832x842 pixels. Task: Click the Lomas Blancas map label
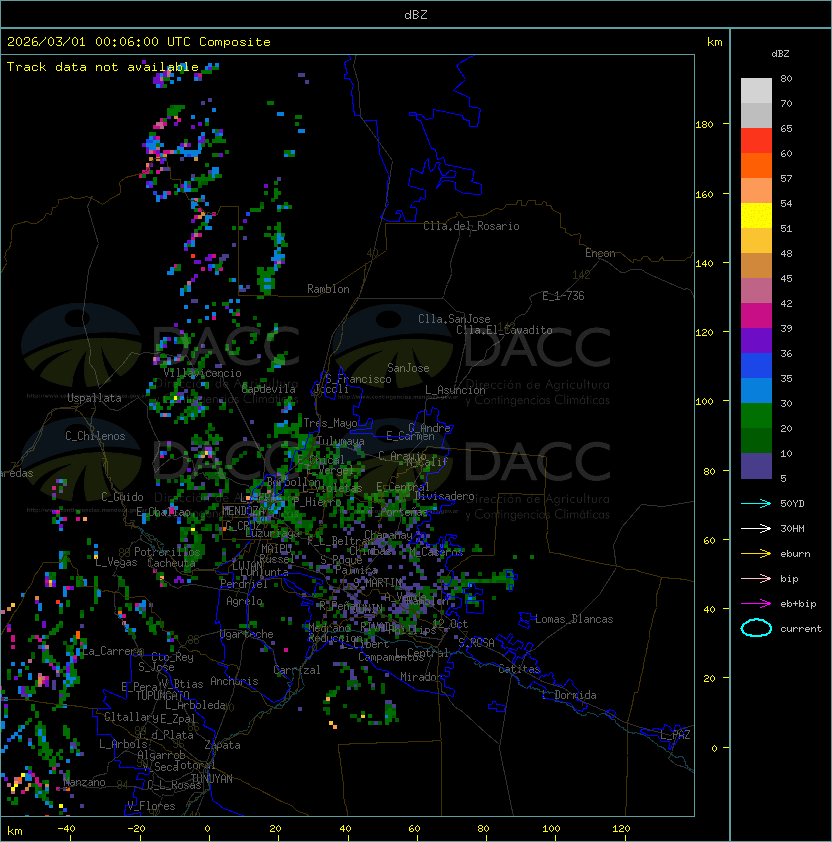[574, 619]
